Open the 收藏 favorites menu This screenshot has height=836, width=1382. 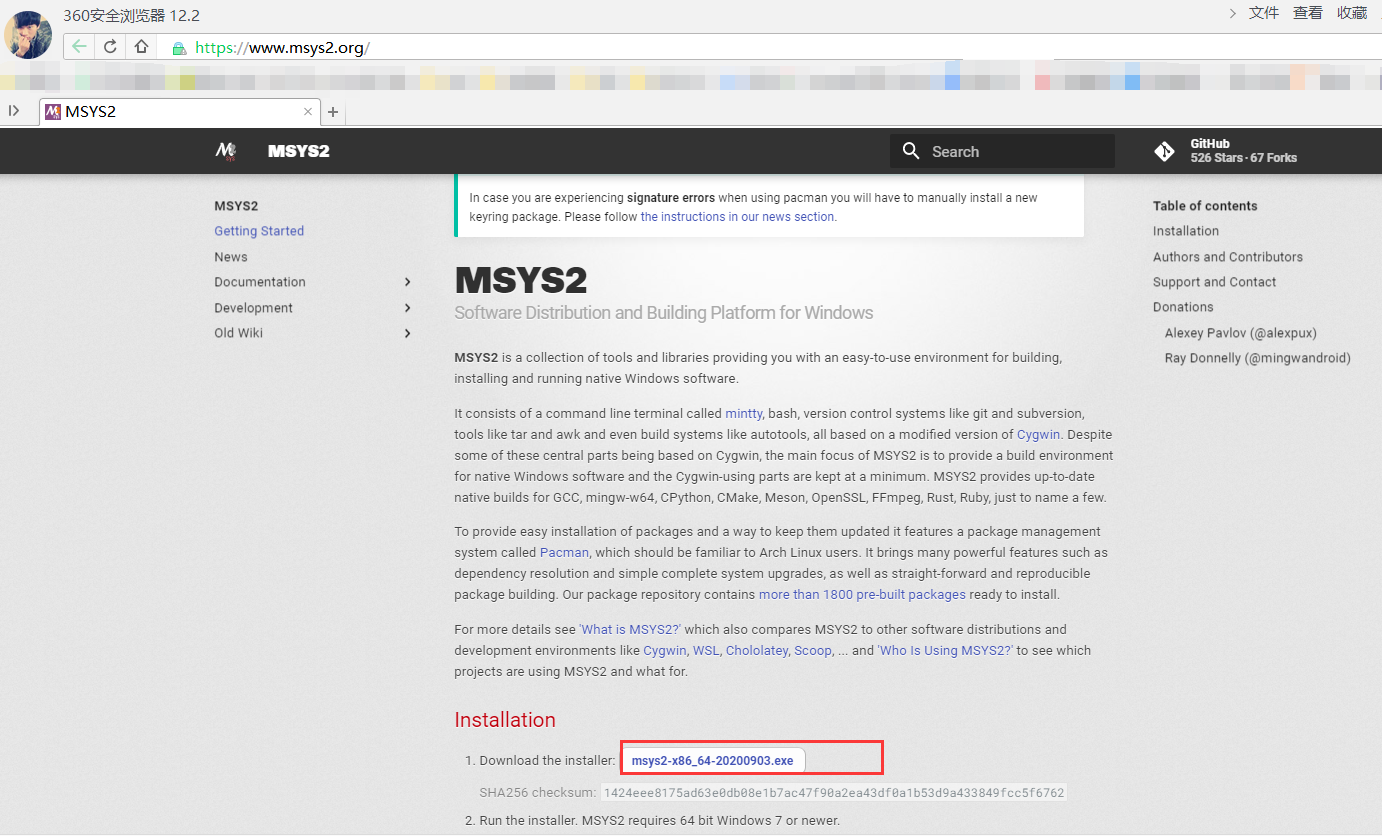(1352, 13)
